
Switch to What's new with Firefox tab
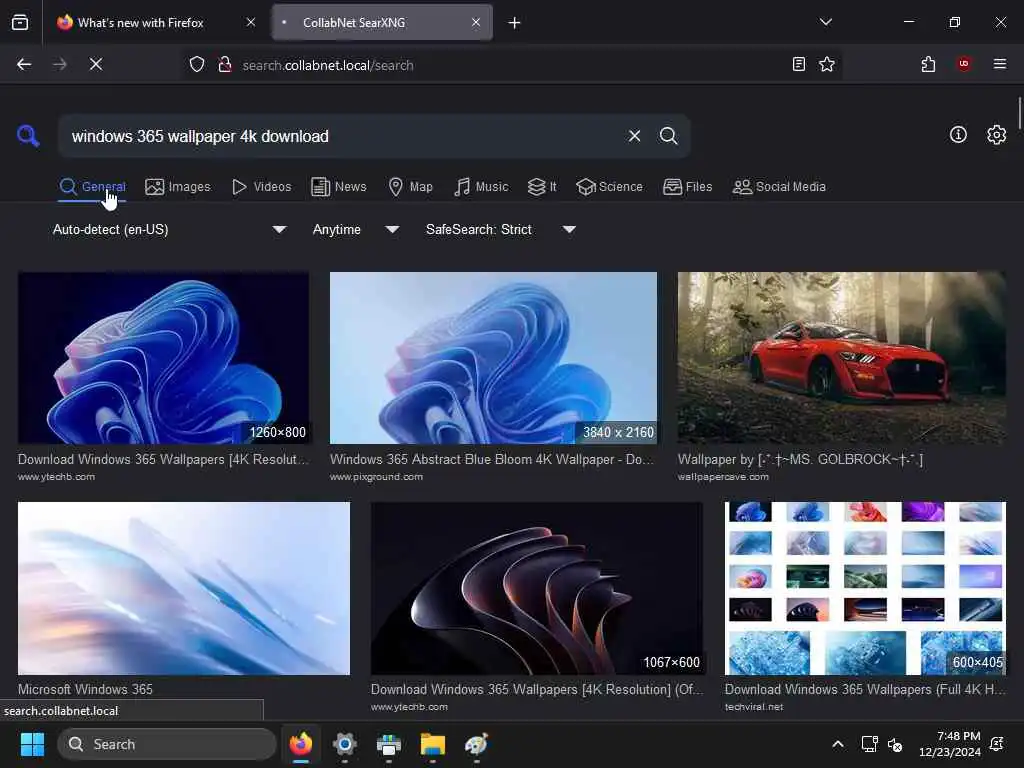(x=153, y=23)
